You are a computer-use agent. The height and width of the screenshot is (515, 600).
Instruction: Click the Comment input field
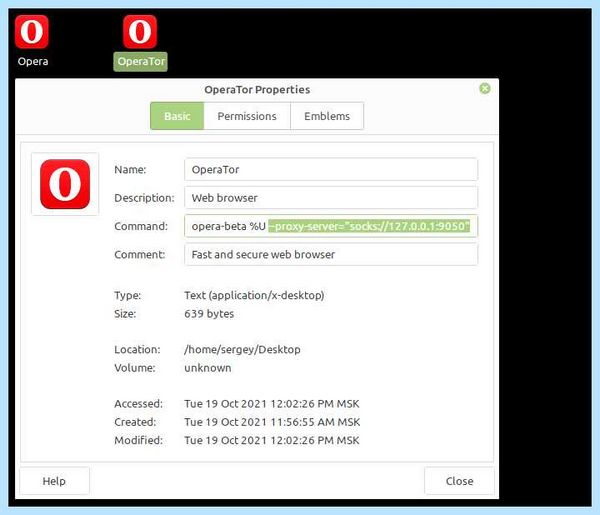coord(331,254)
